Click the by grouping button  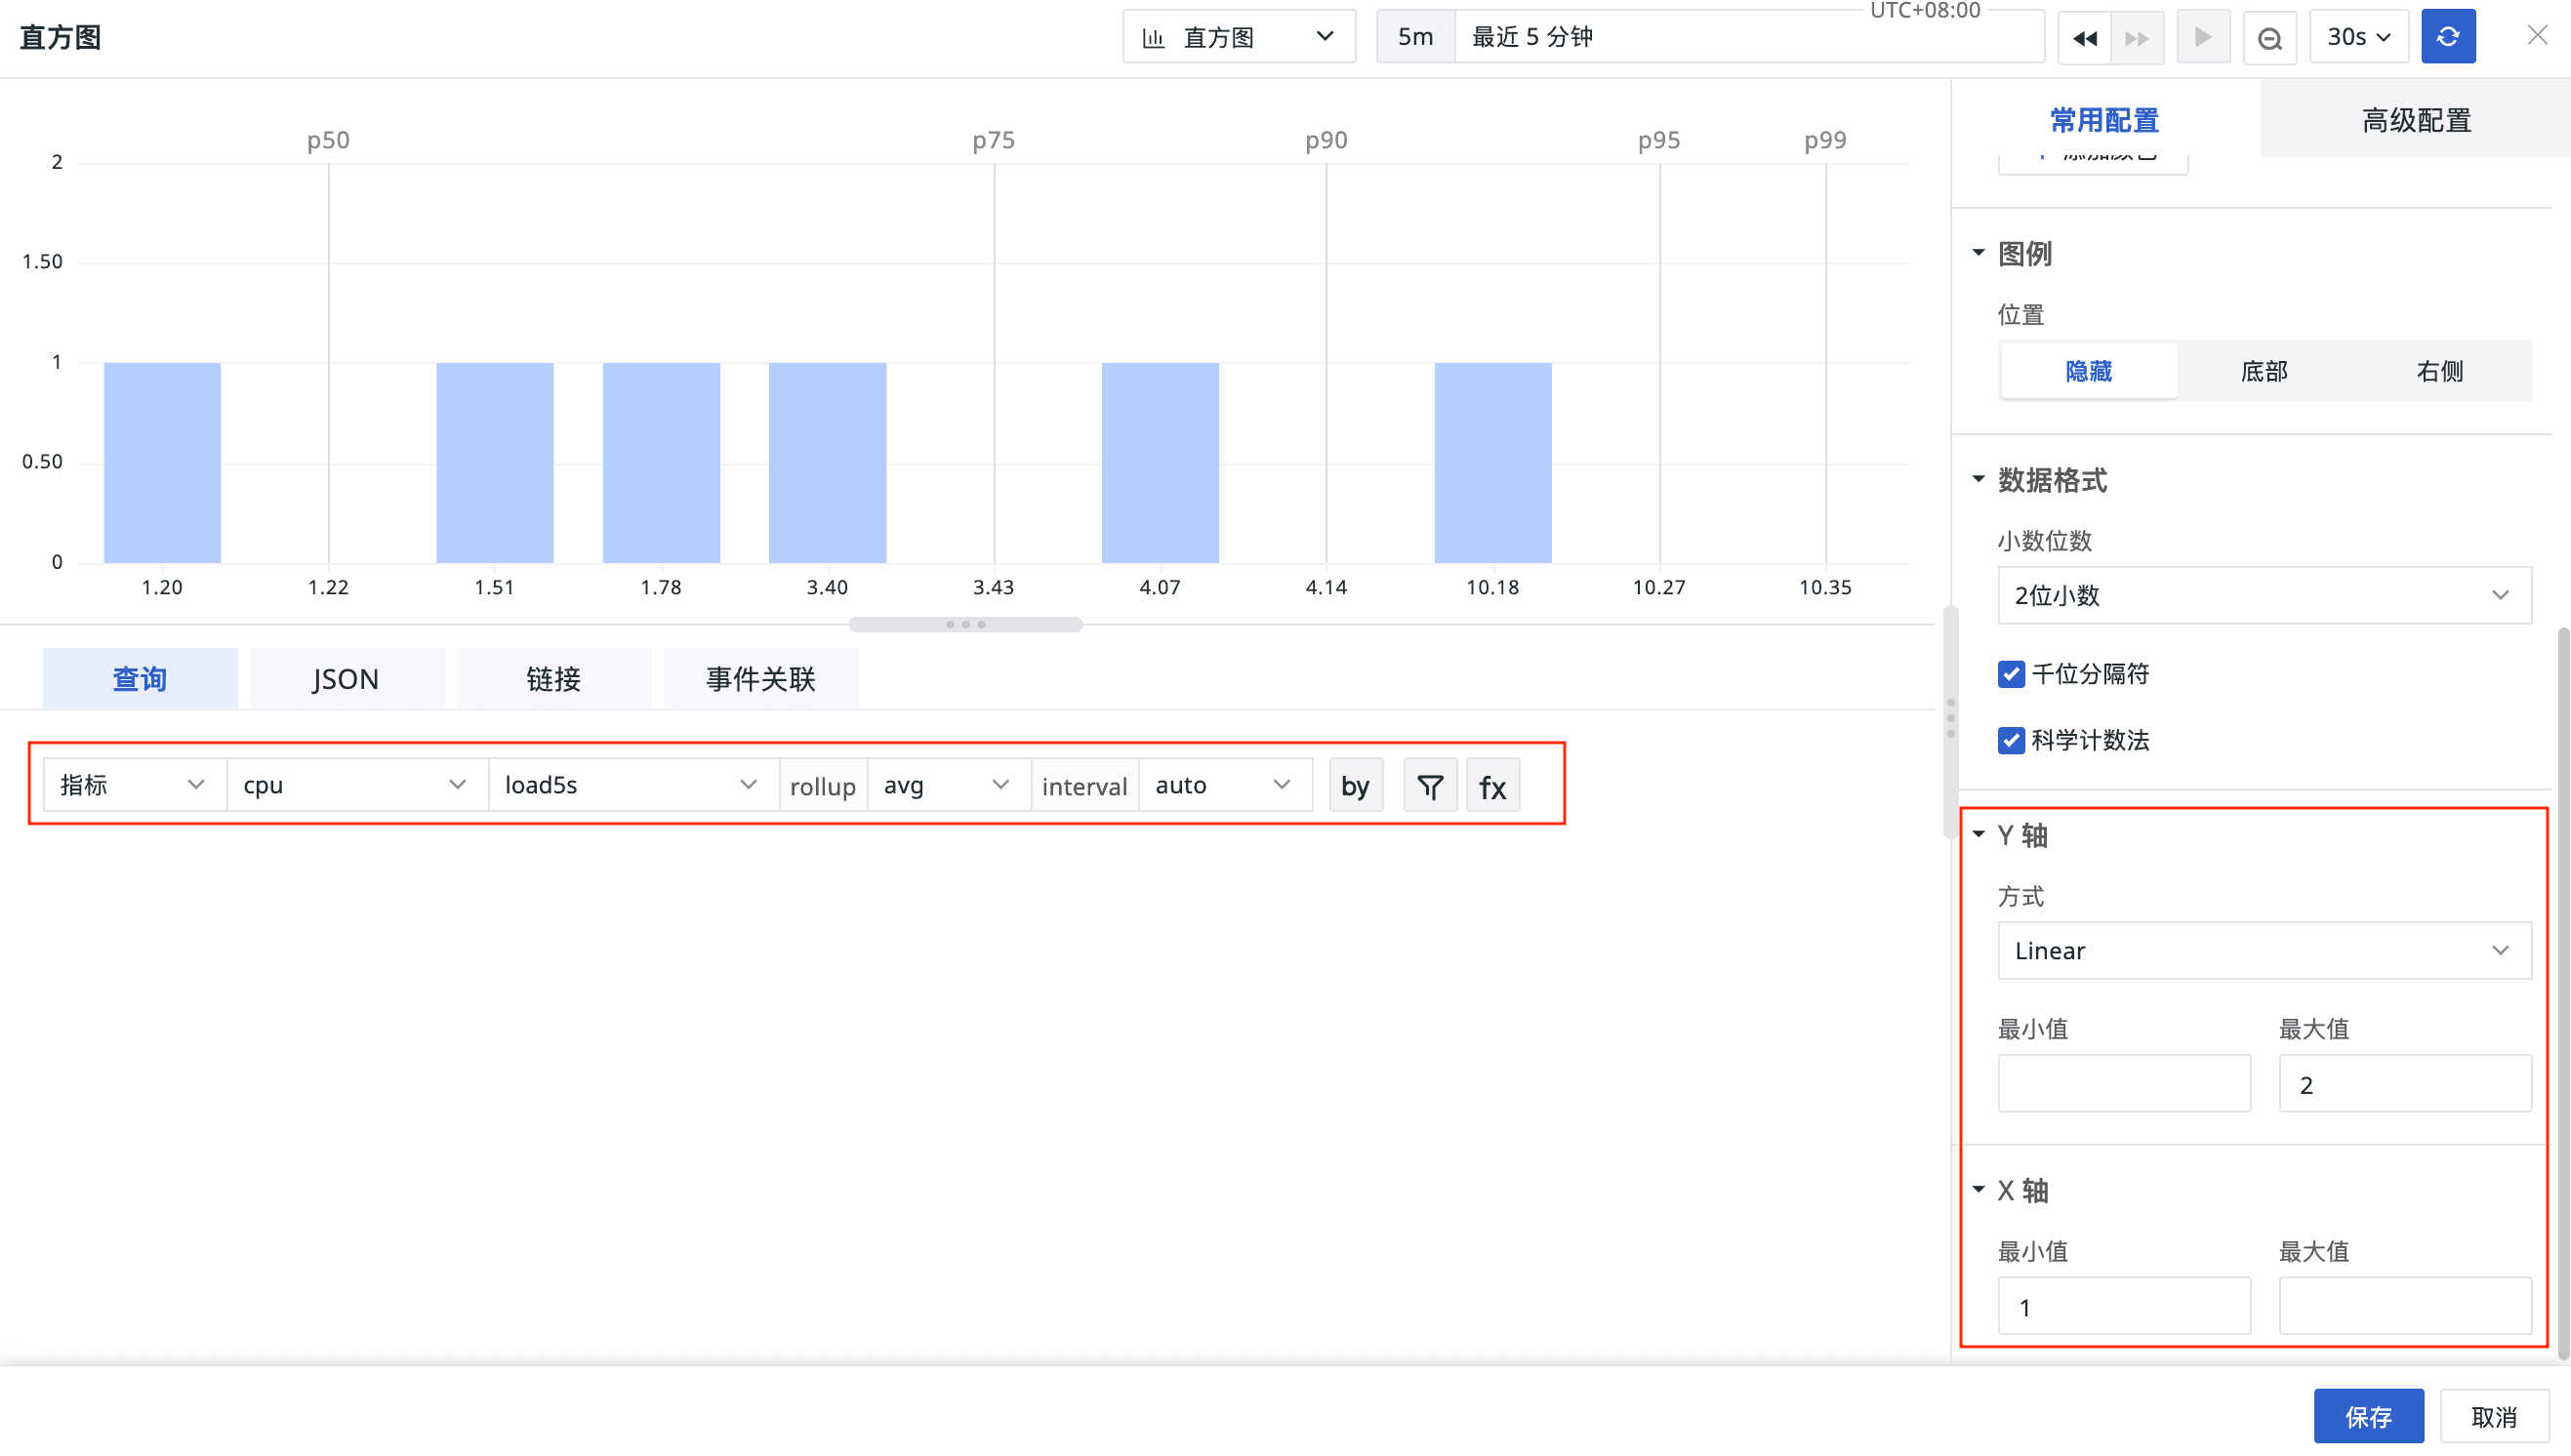pos(1355,786)
